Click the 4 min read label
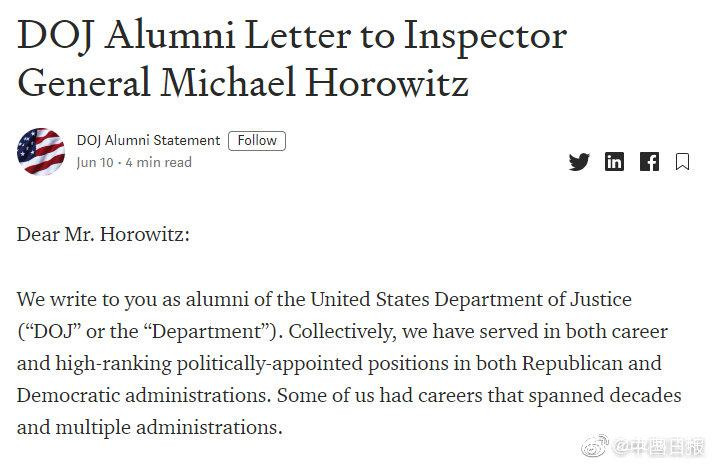713x466 pixels. 158,162
